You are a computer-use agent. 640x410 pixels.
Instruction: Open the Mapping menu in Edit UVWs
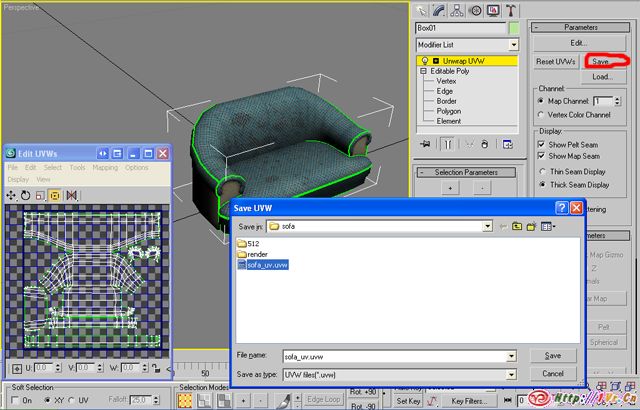105,168
